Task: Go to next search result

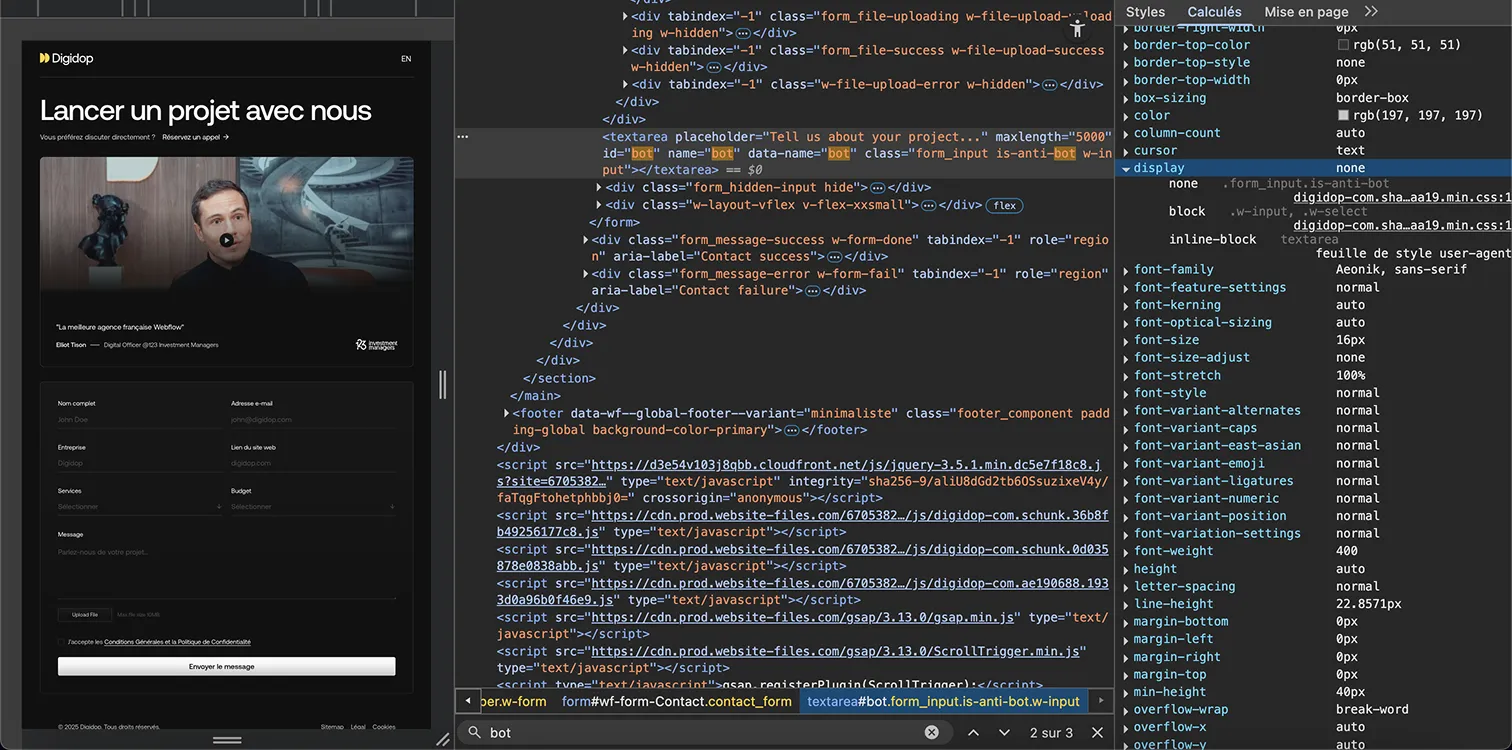Action: tap(1004, 733)
